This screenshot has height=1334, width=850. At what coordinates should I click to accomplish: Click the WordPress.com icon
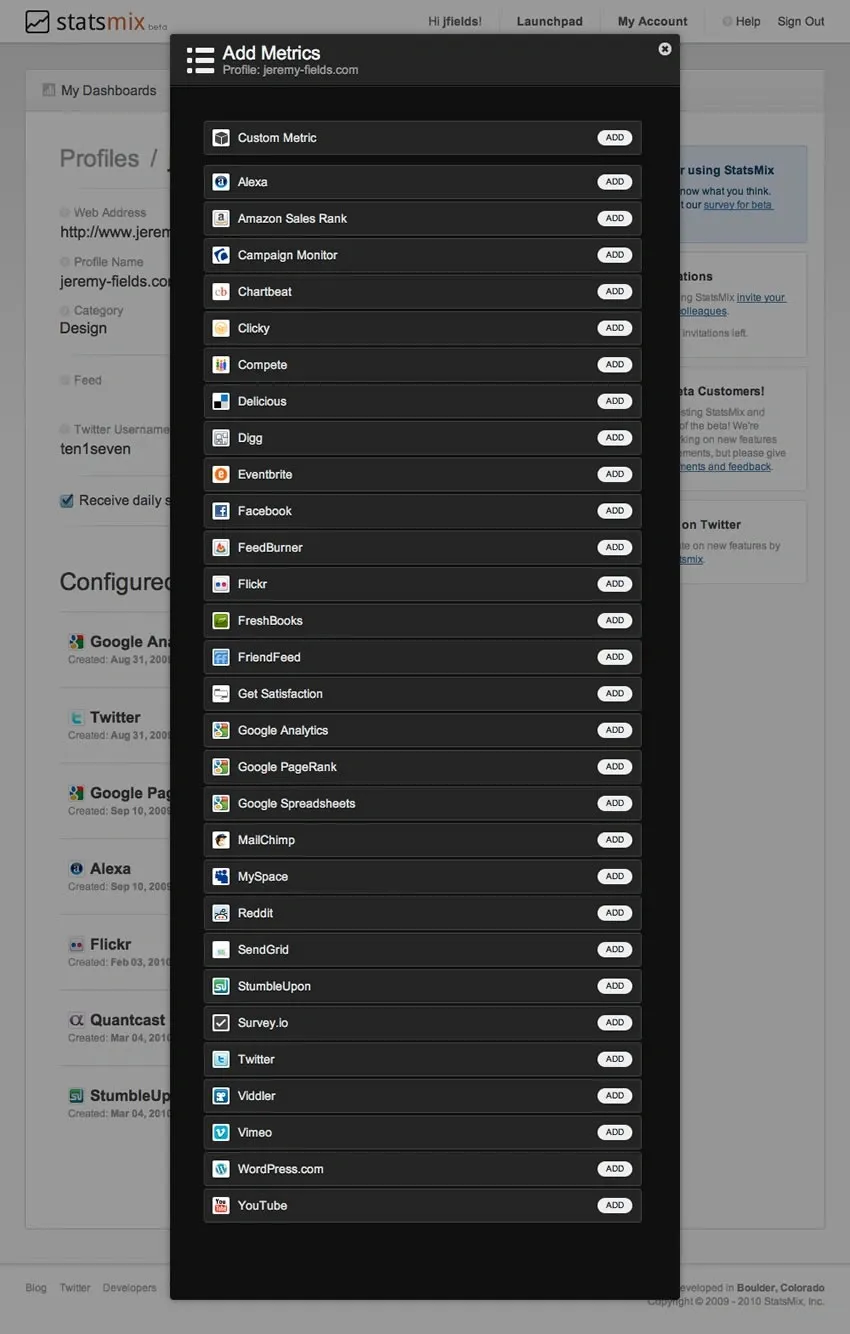coord(221,1169)
